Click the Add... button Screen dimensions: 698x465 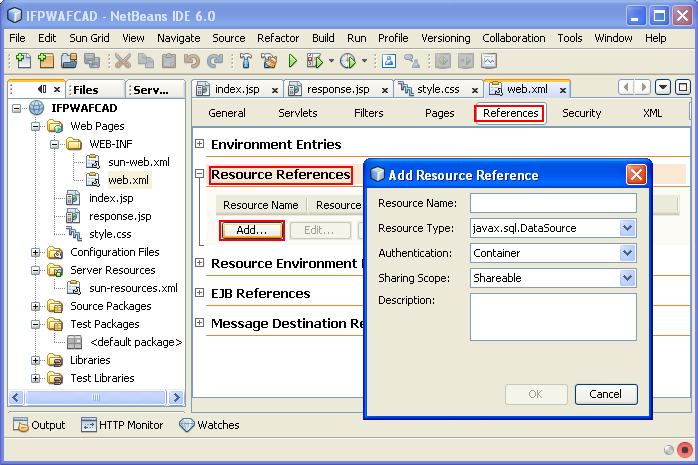tap(252, 230)
